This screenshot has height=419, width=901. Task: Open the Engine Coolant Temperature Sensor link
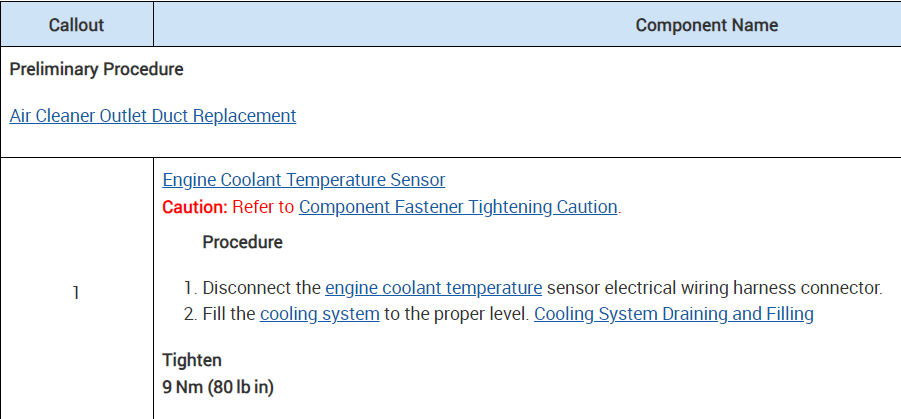(303, 180)
